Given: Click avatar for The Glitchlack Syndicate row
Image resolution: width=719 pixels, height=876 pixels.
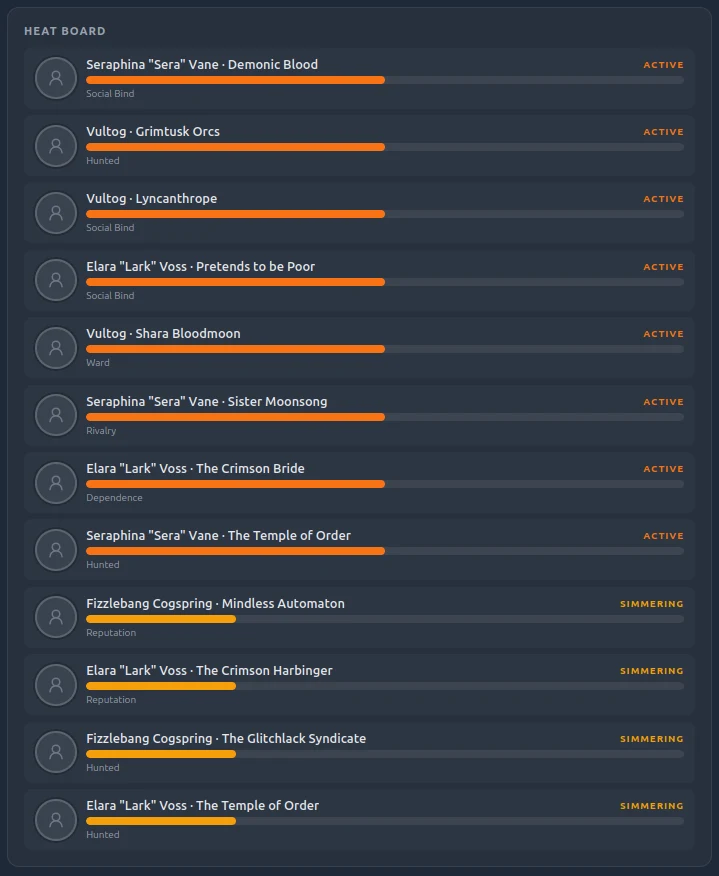Looking at the screenshot, I should [56, 752].
